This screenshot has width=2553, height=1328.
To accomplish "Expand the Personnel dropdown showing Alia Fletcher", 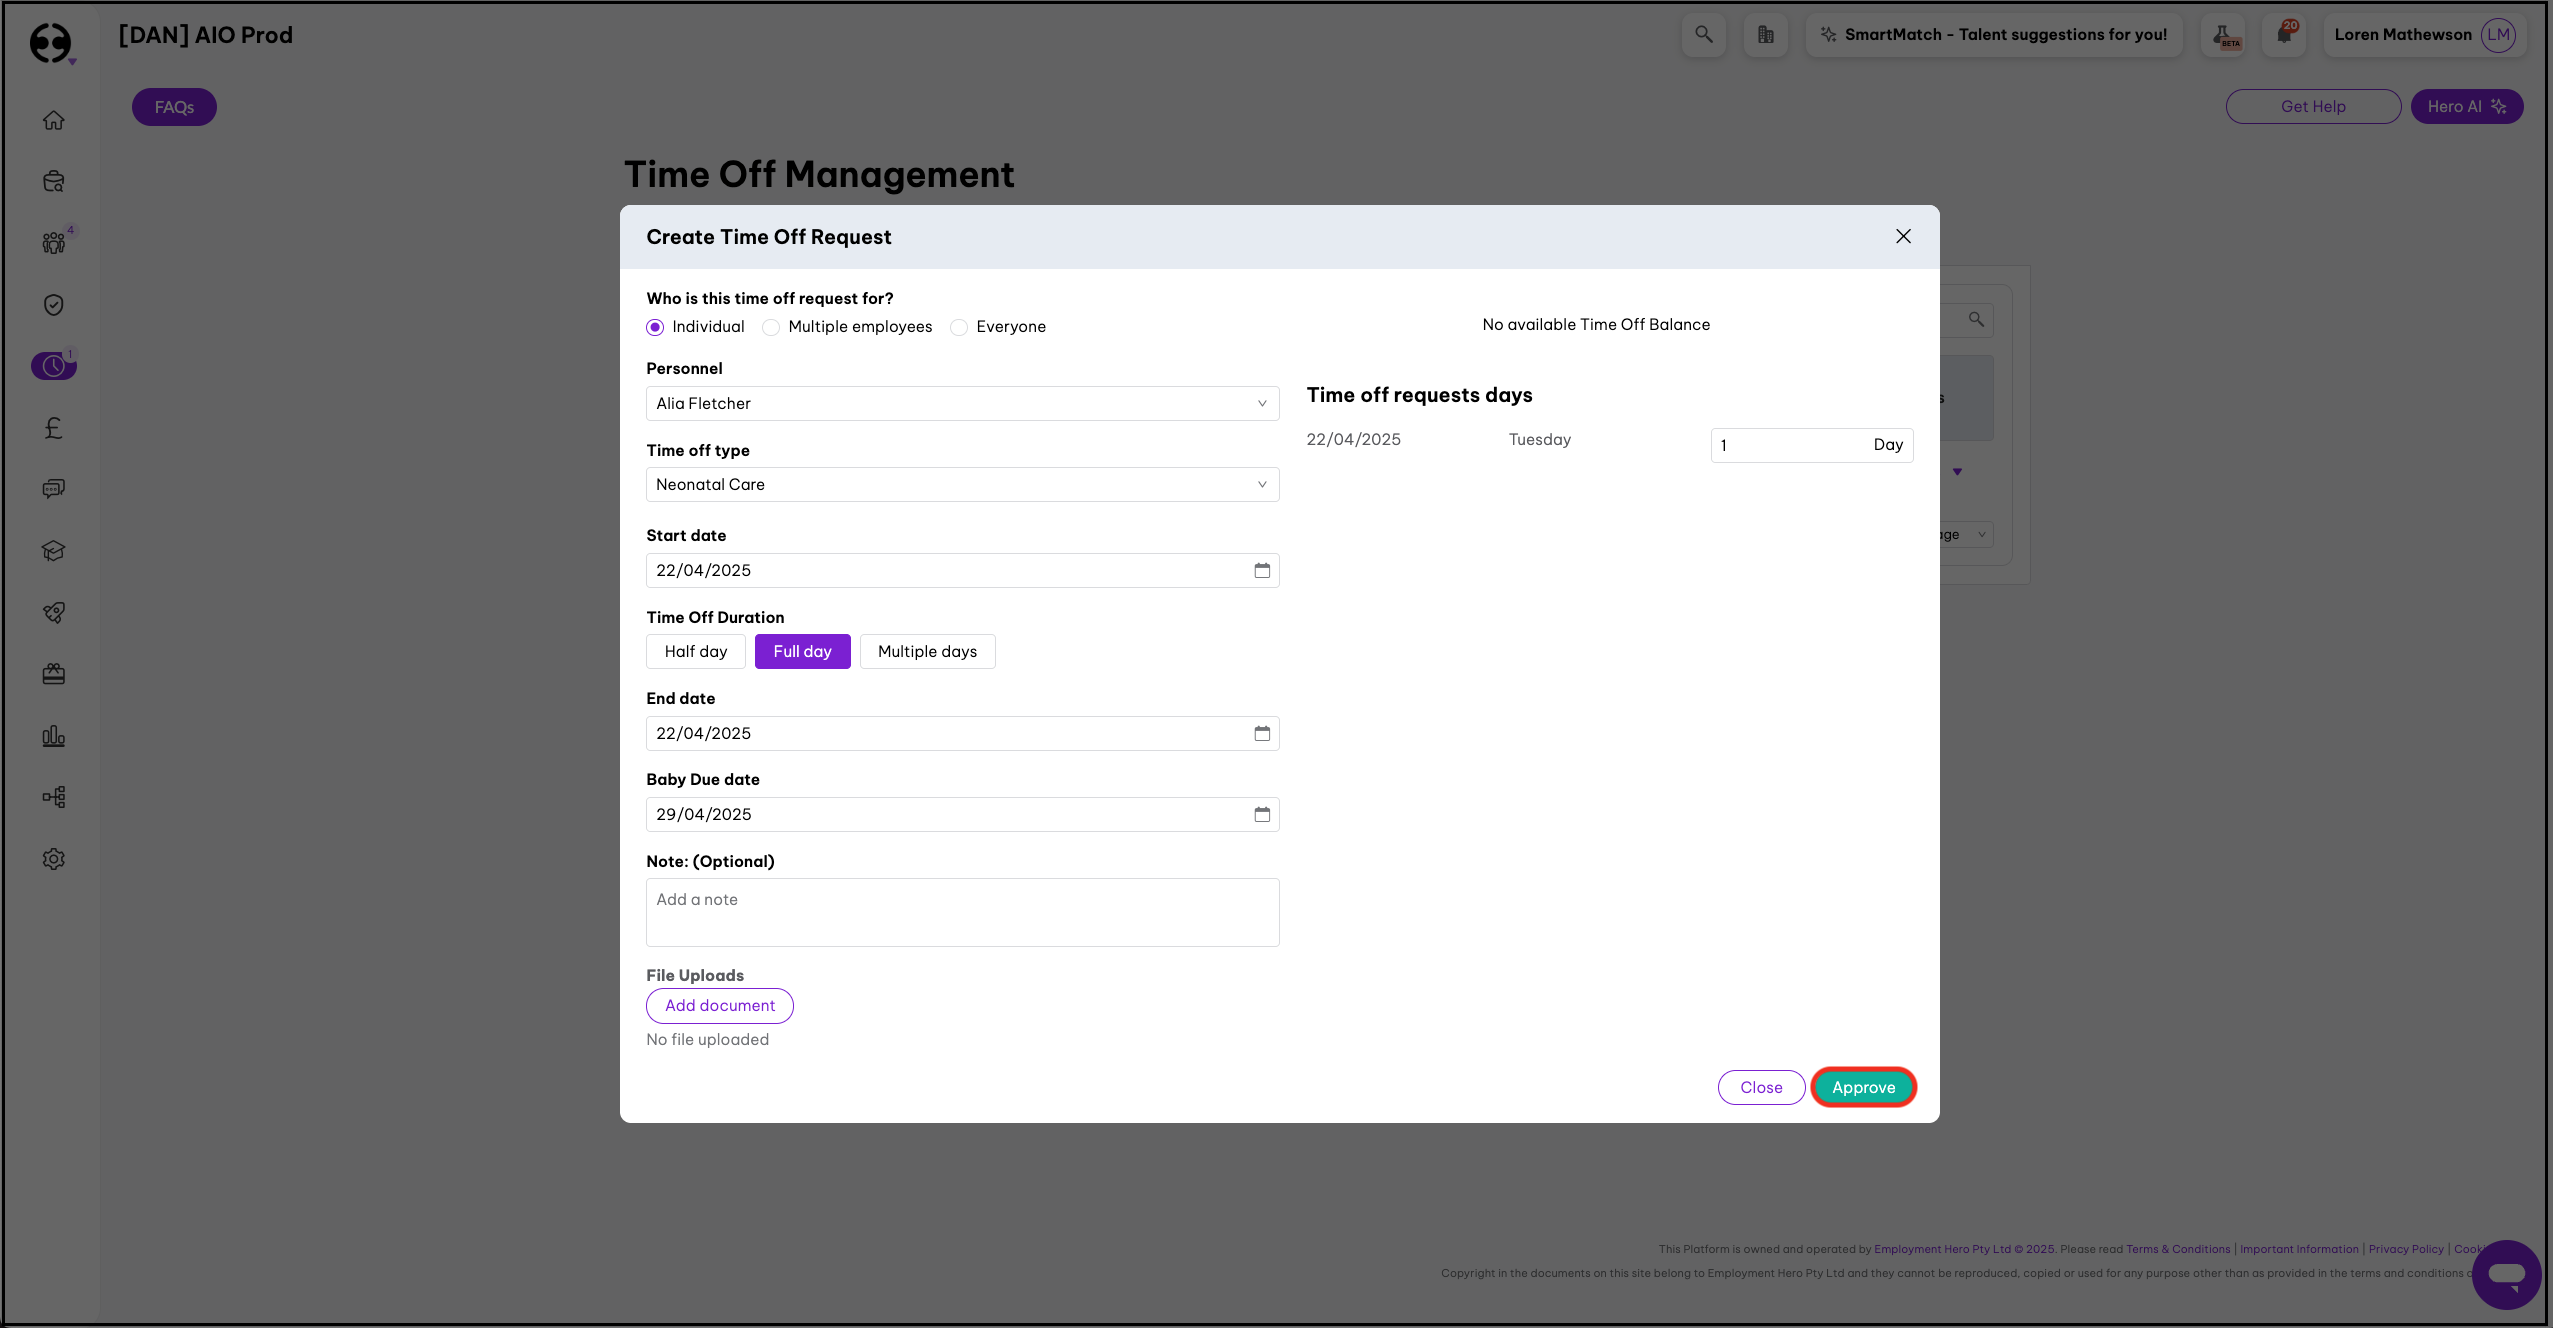I will [962, 404].
